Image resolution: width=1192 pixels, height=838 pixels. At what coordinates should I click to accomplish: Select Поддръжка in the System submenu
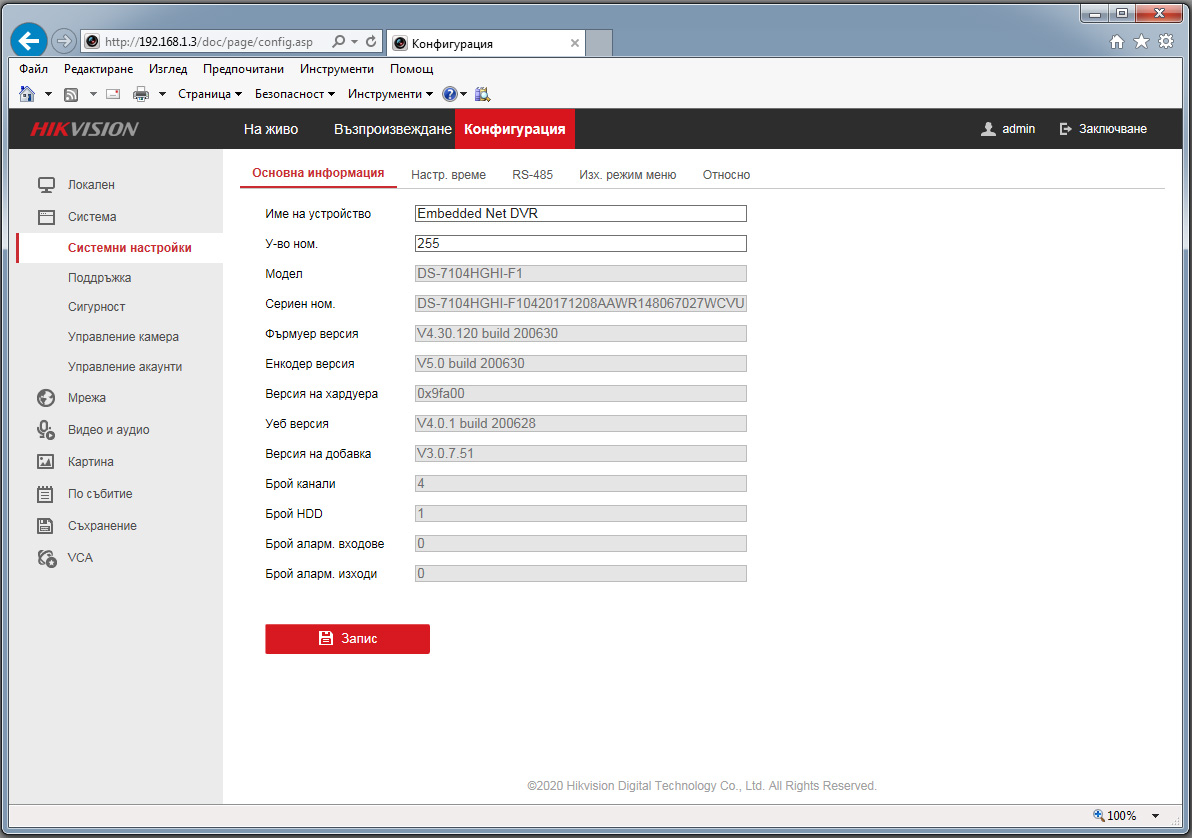coord(99,278)
